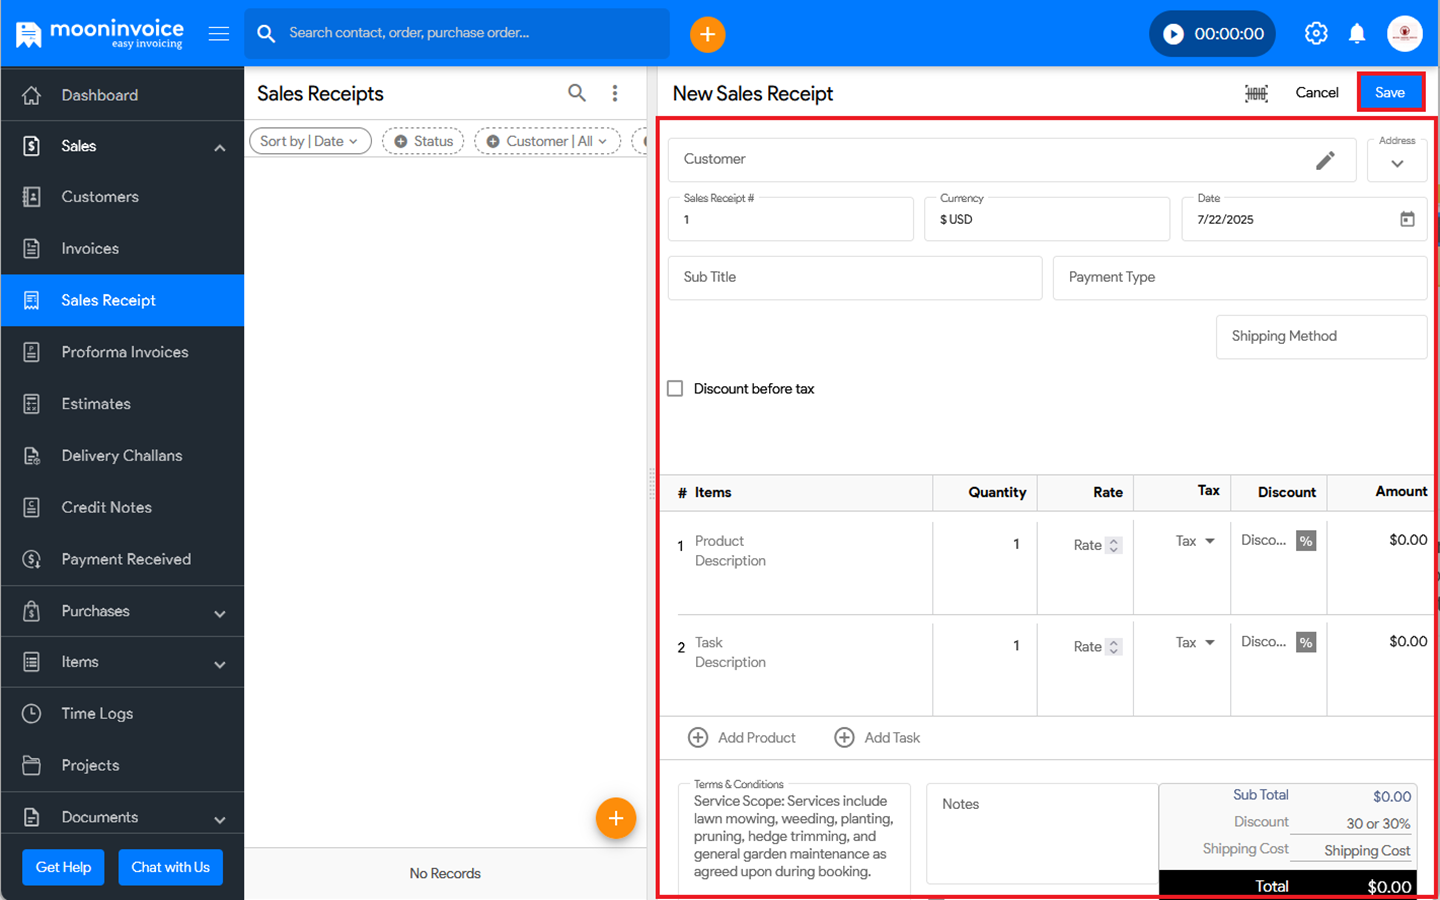This screenshot has width=1440, height=900.
Task: Open Payment Received
Action: tap(122, 560)
